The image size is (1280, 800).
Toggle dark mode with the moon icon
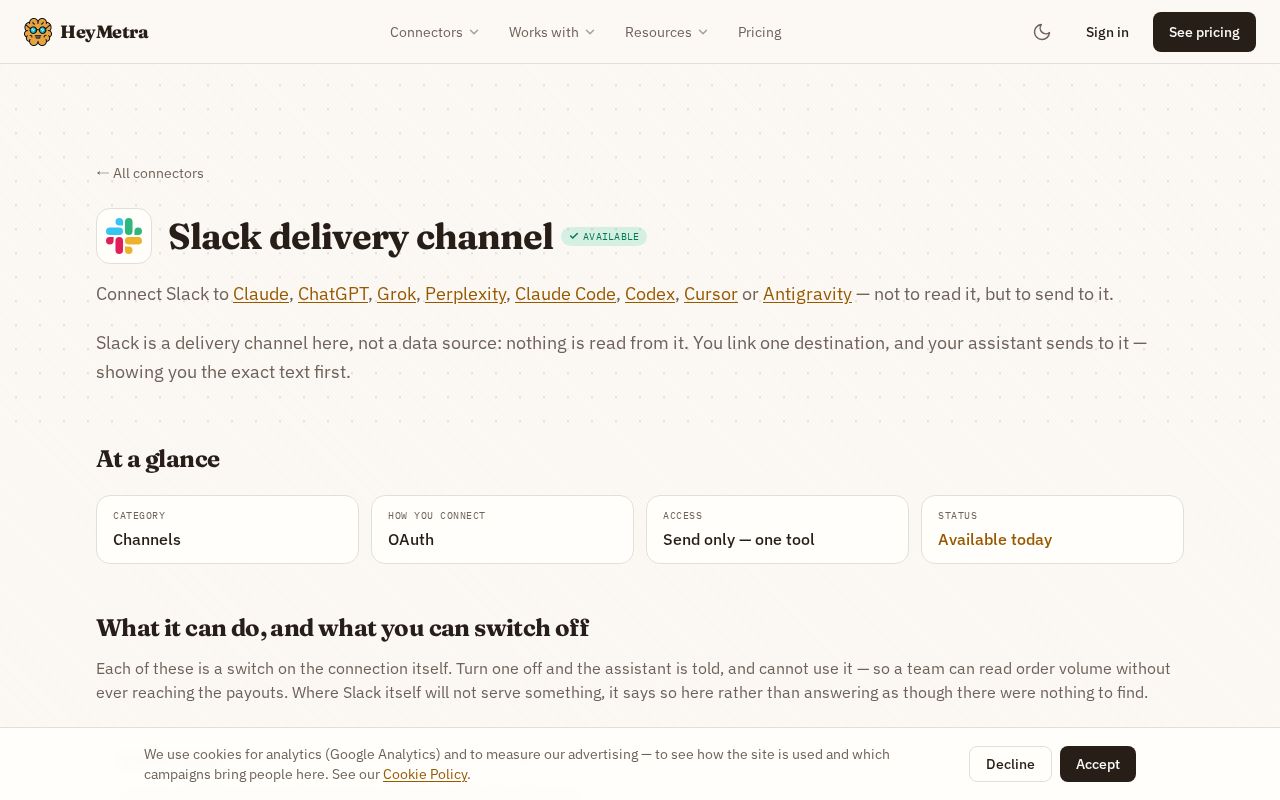(1042, 32)
